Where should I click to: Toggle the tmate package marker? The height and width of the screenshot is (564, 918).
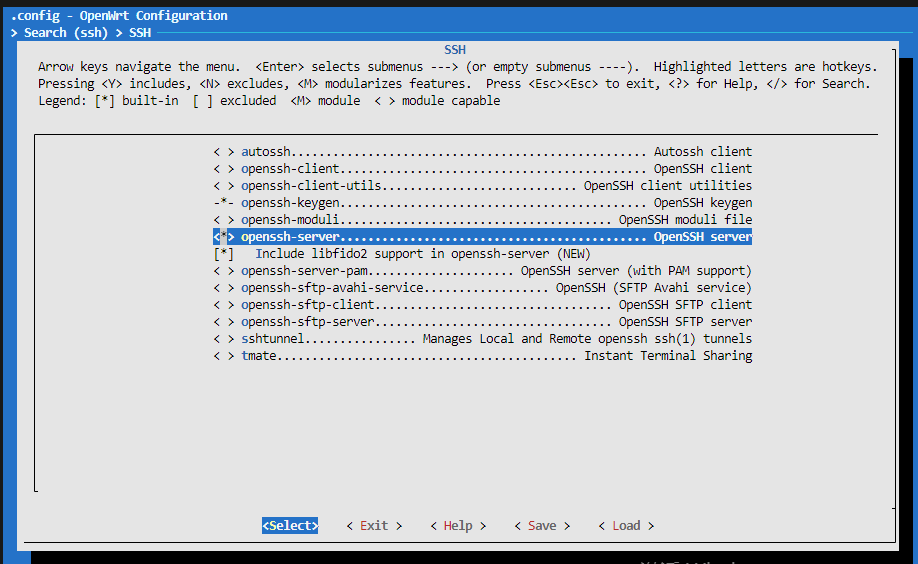click(x=224, y=356)
